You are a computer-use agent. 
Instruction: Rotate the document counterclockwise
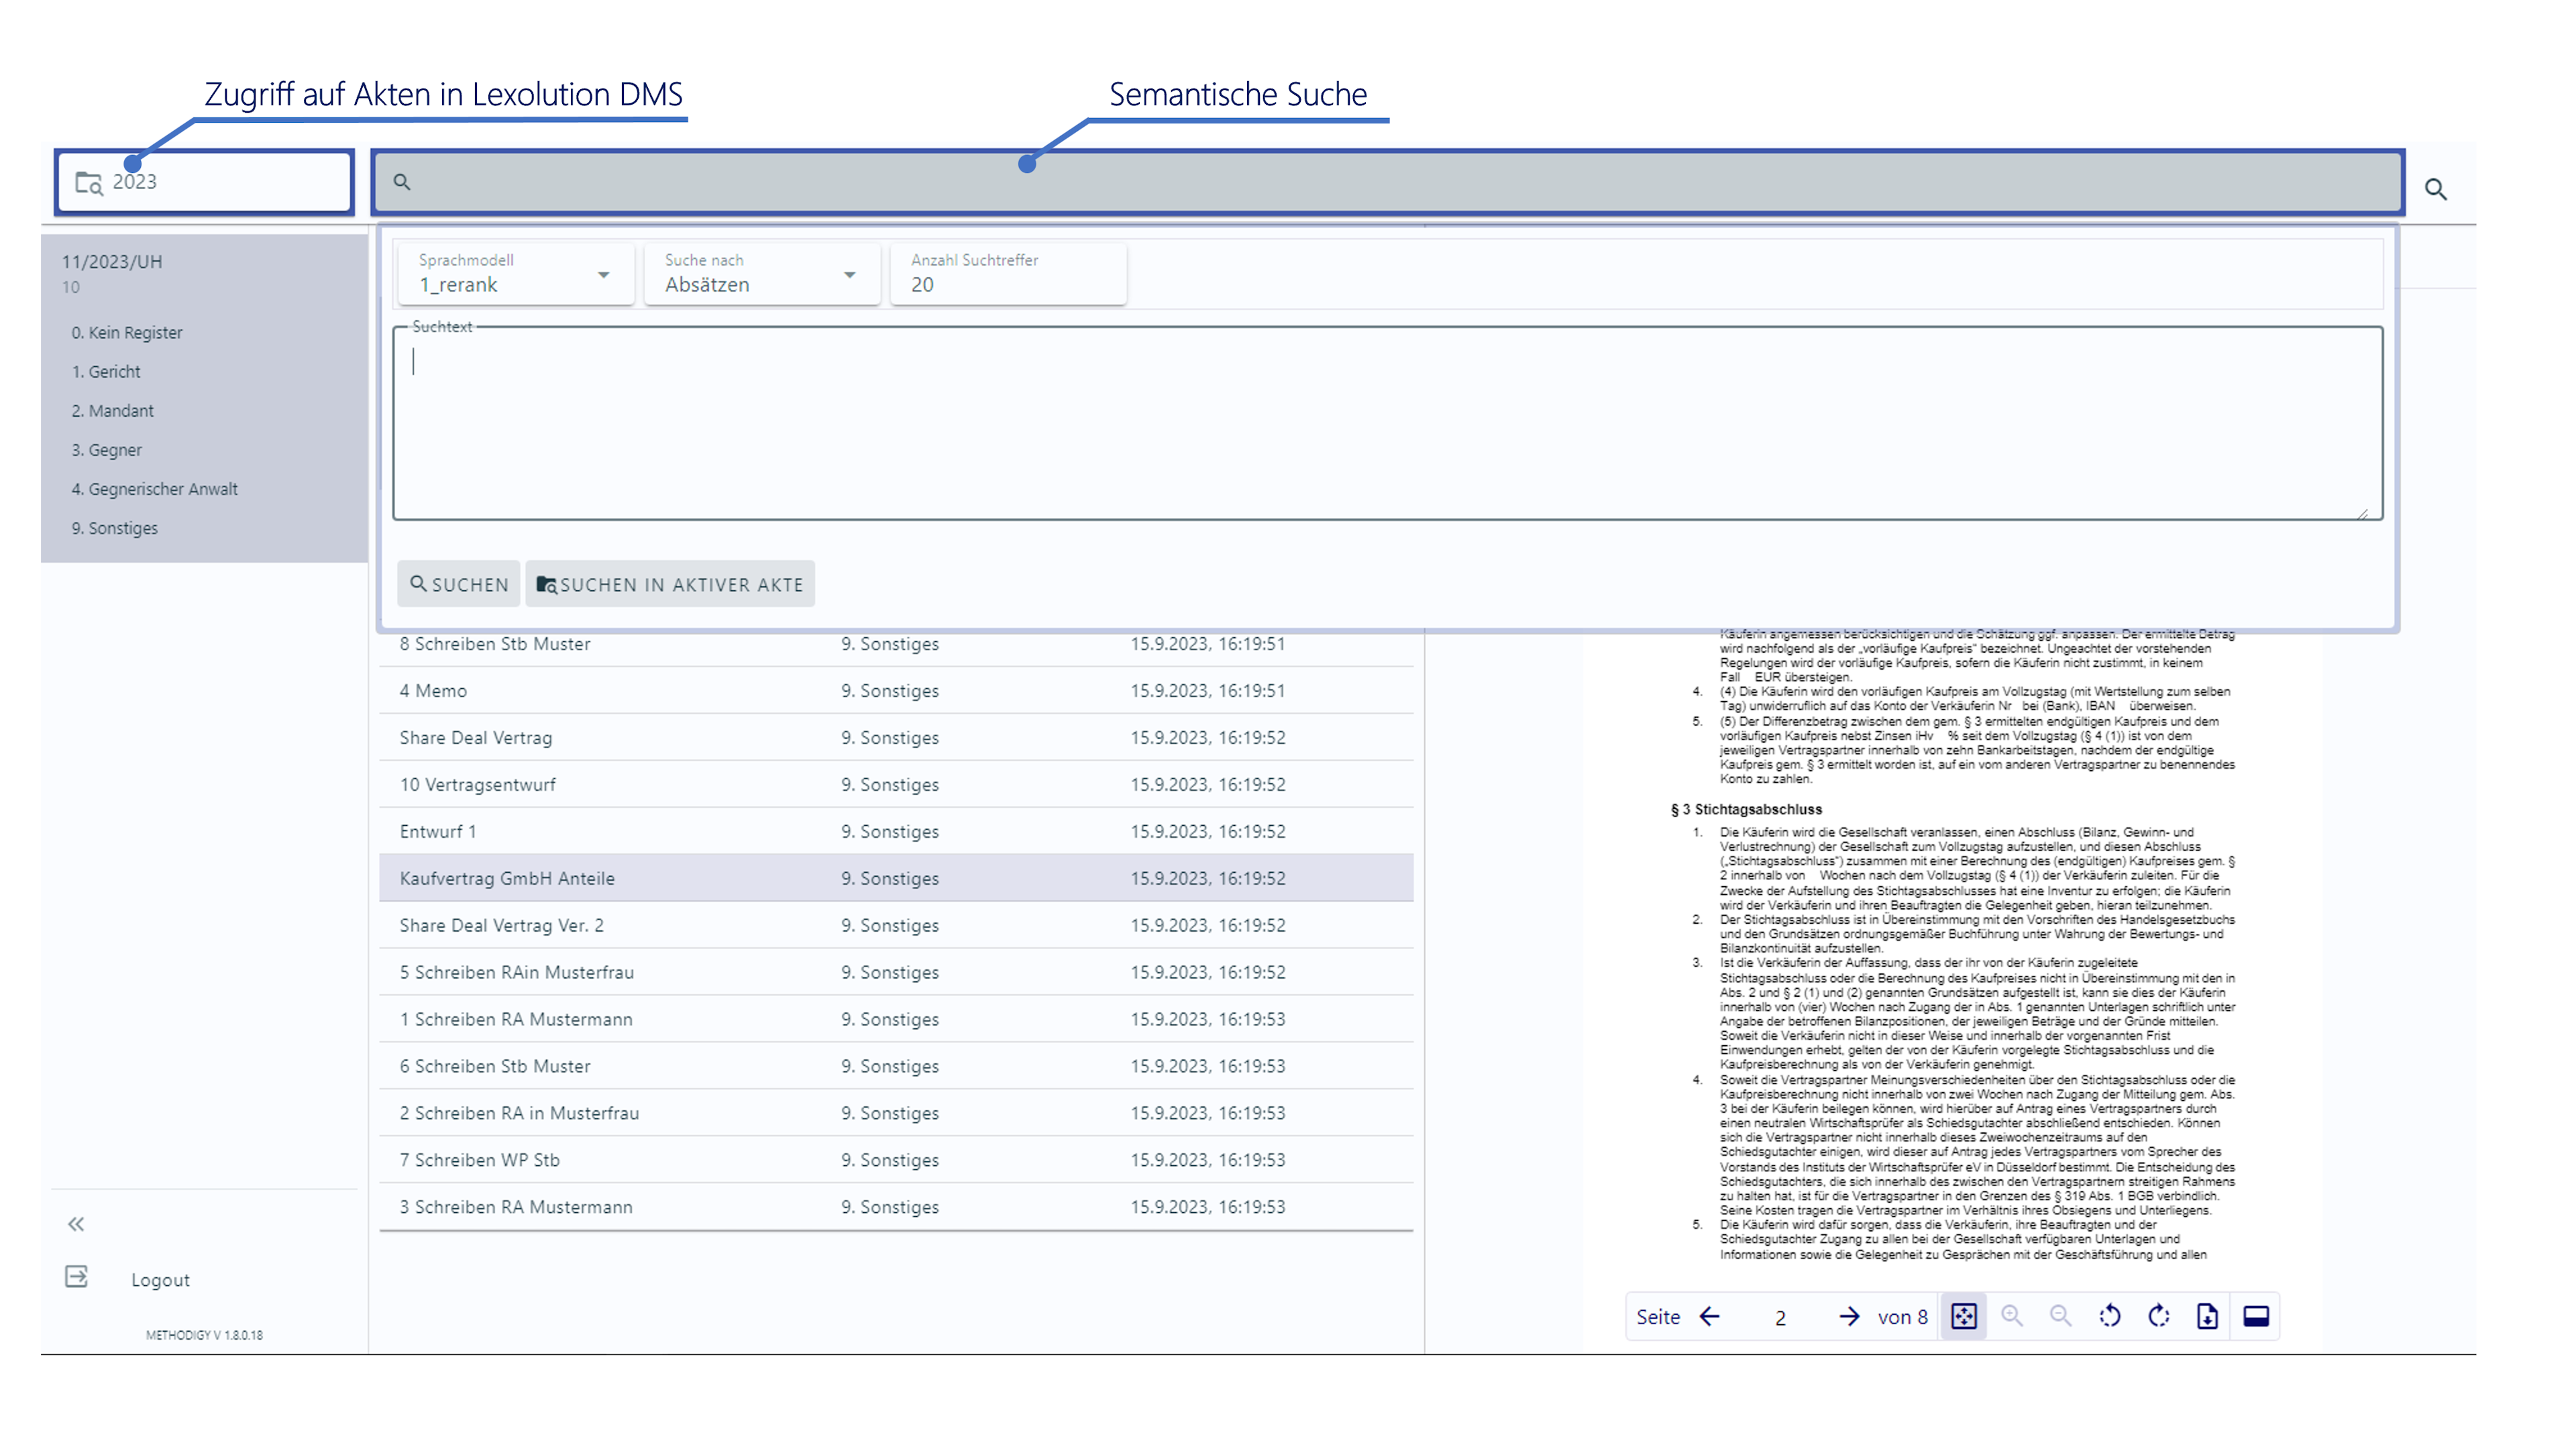click(x=2110, y=1317)
